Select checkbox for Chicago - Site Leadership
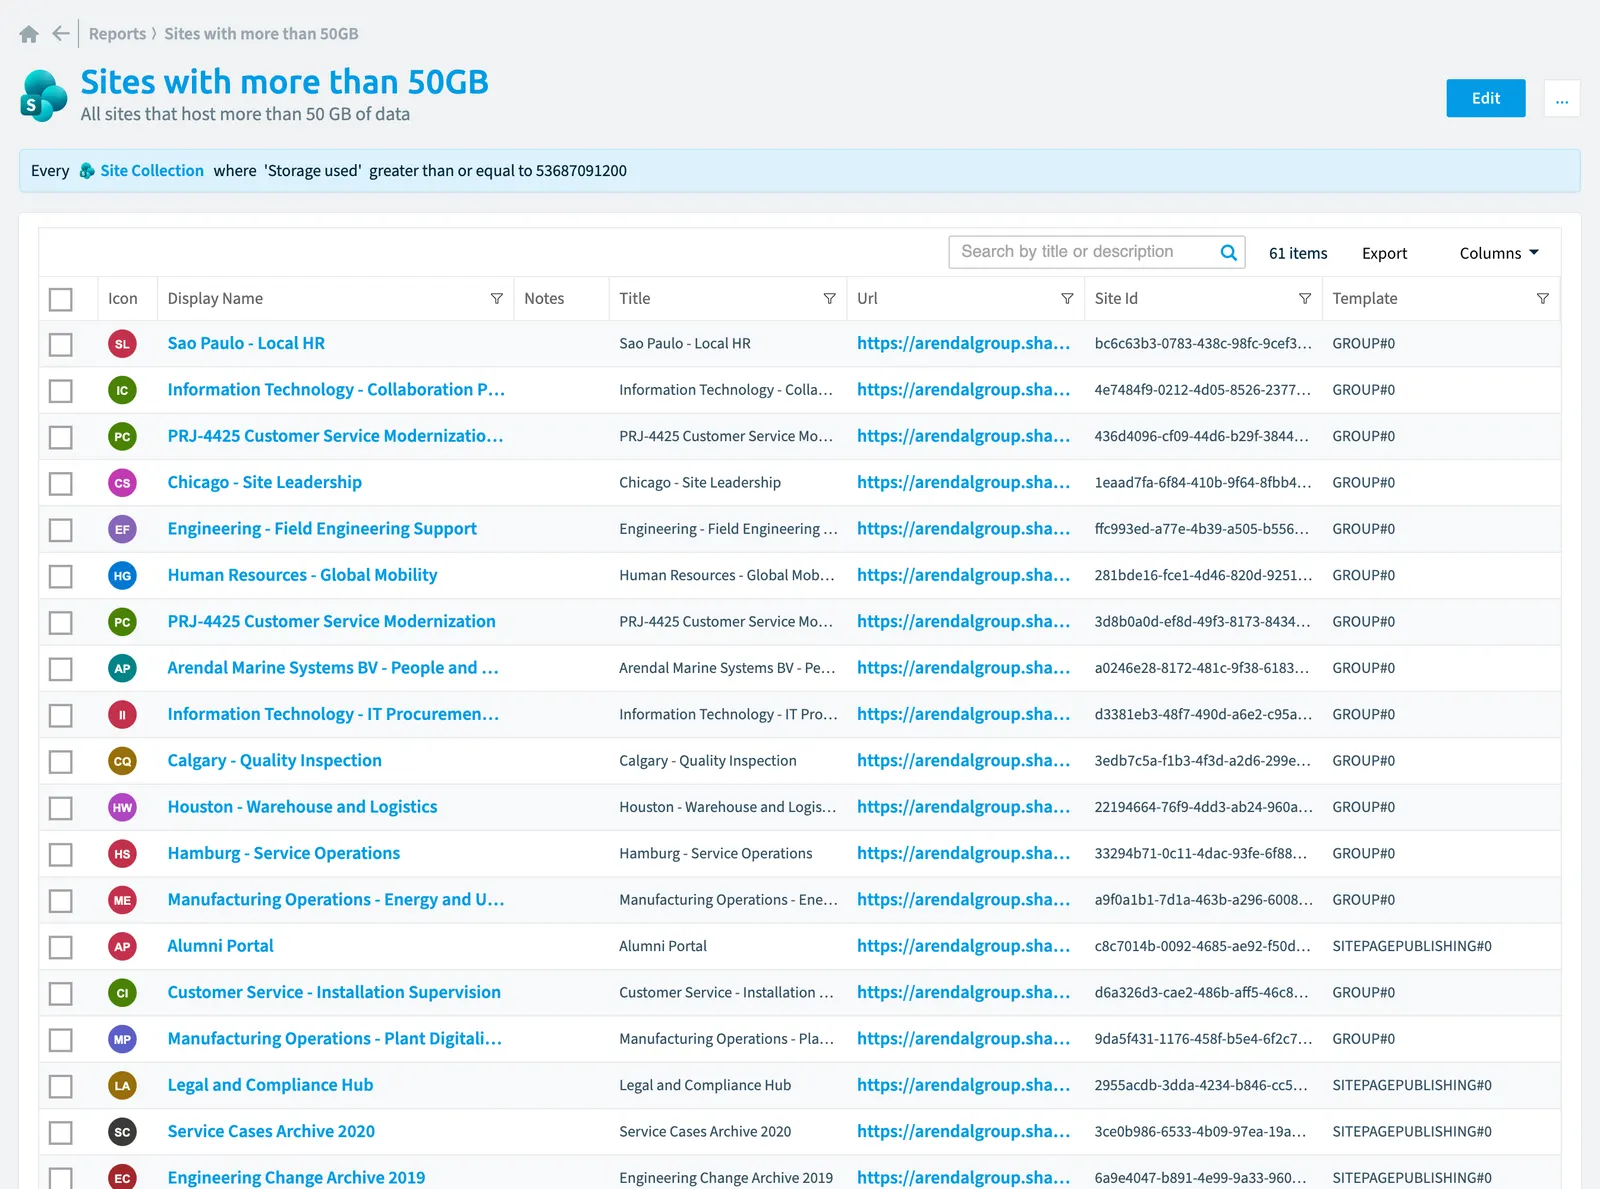Image resolution: width=1600 pixels, height=1189 pixels. point(61,483)
